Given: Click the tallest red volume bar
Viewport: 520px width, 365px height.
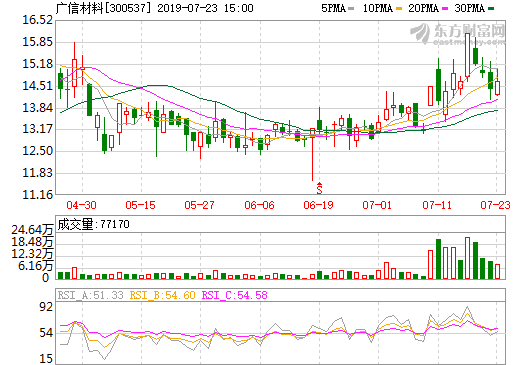Looking at the screenshot, I should pyautogui.click(x=467, y=258).
